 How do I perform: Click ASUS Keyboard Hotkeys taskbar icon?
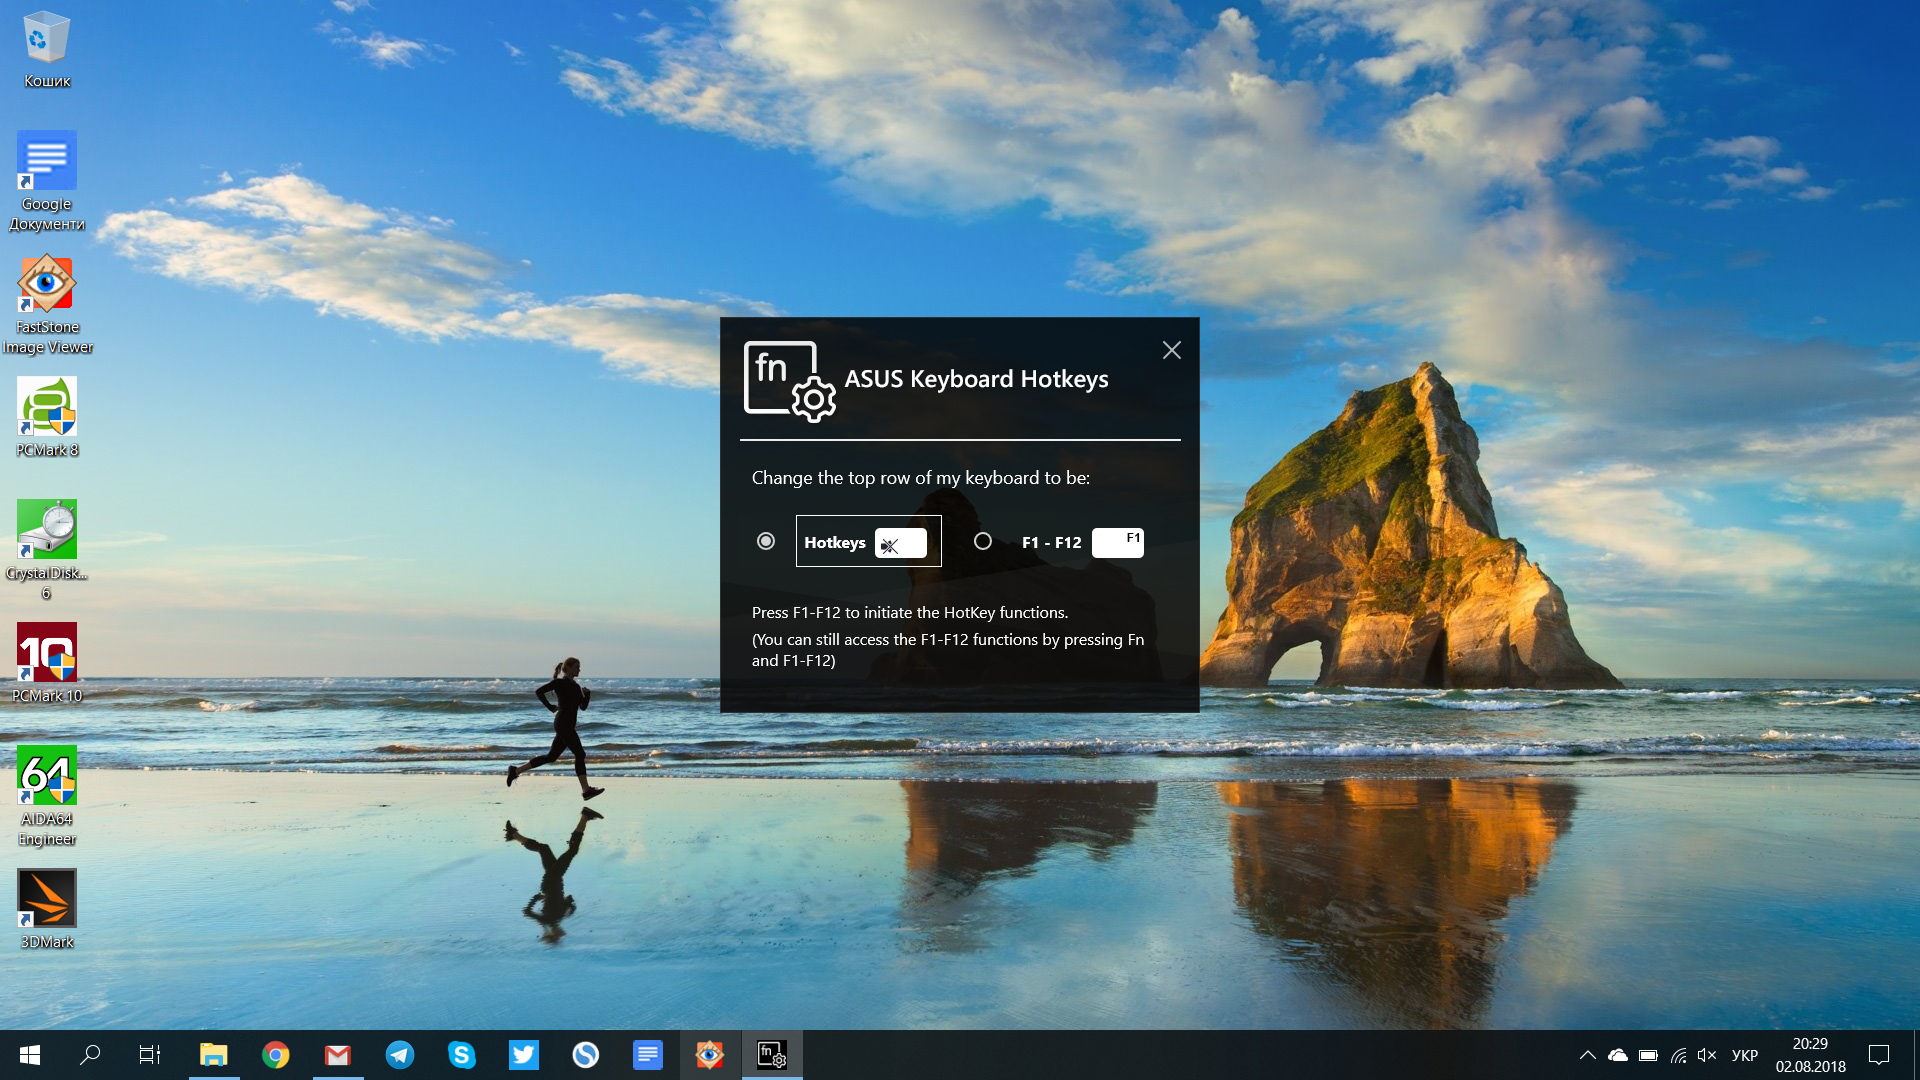(771, 1054)
